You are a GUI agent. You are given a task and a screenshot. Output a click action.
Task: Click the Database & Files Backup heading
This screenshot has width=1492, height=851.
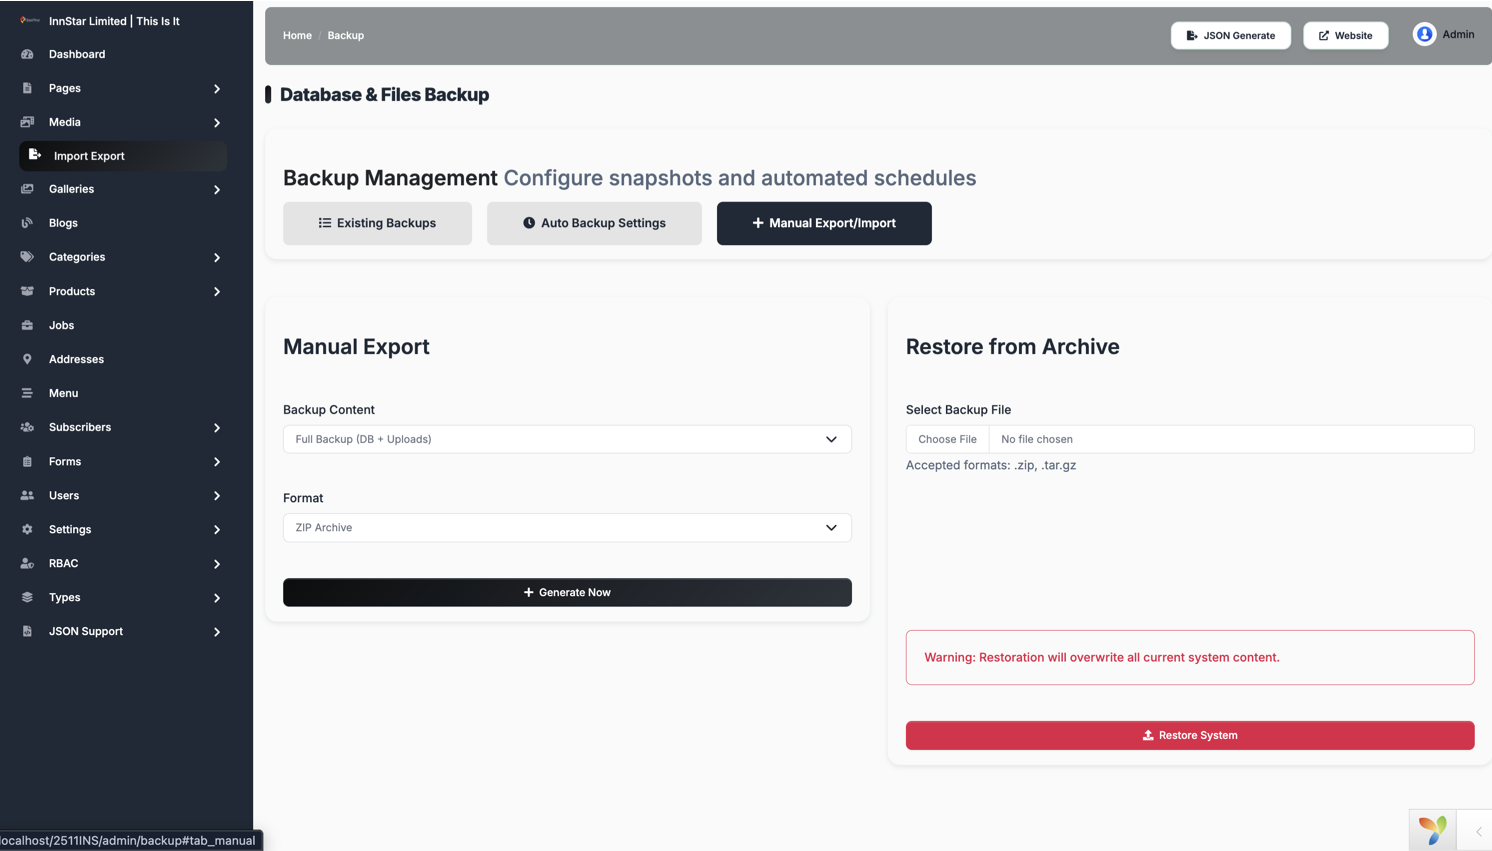click(384, 94)
